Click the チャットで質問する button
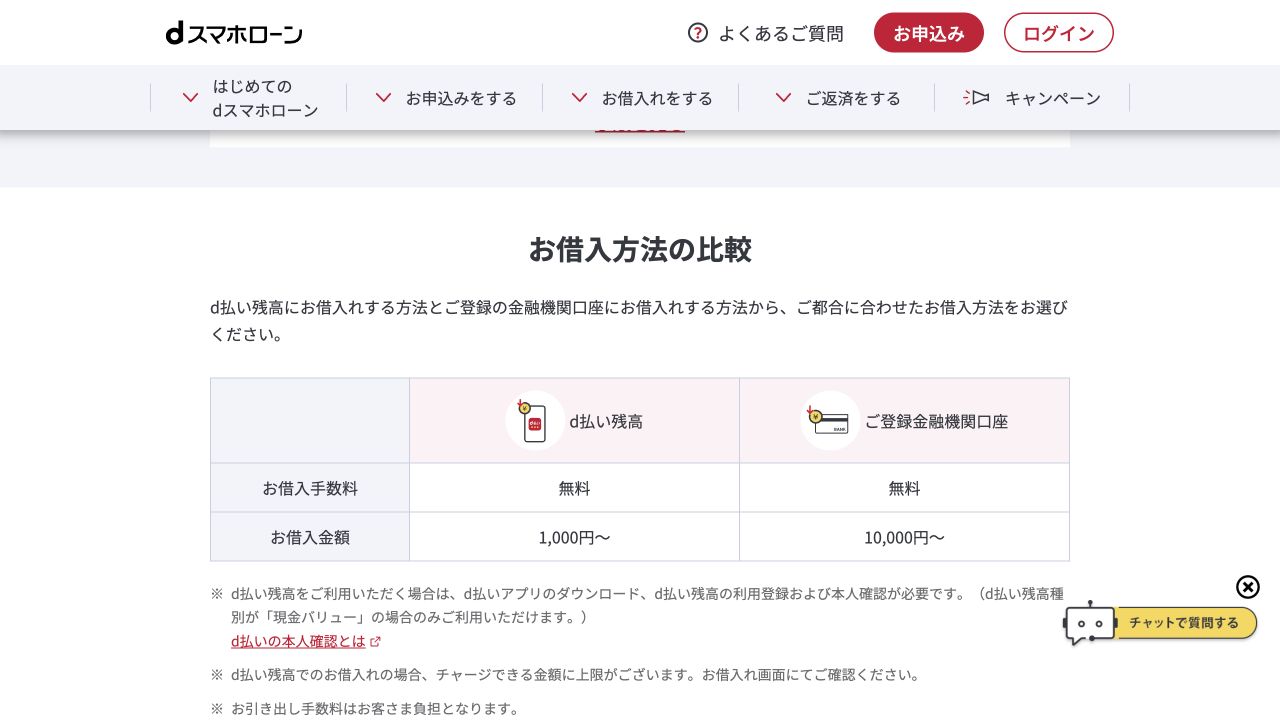Screen dimensions: 1280x720 tap(1184, 623)
